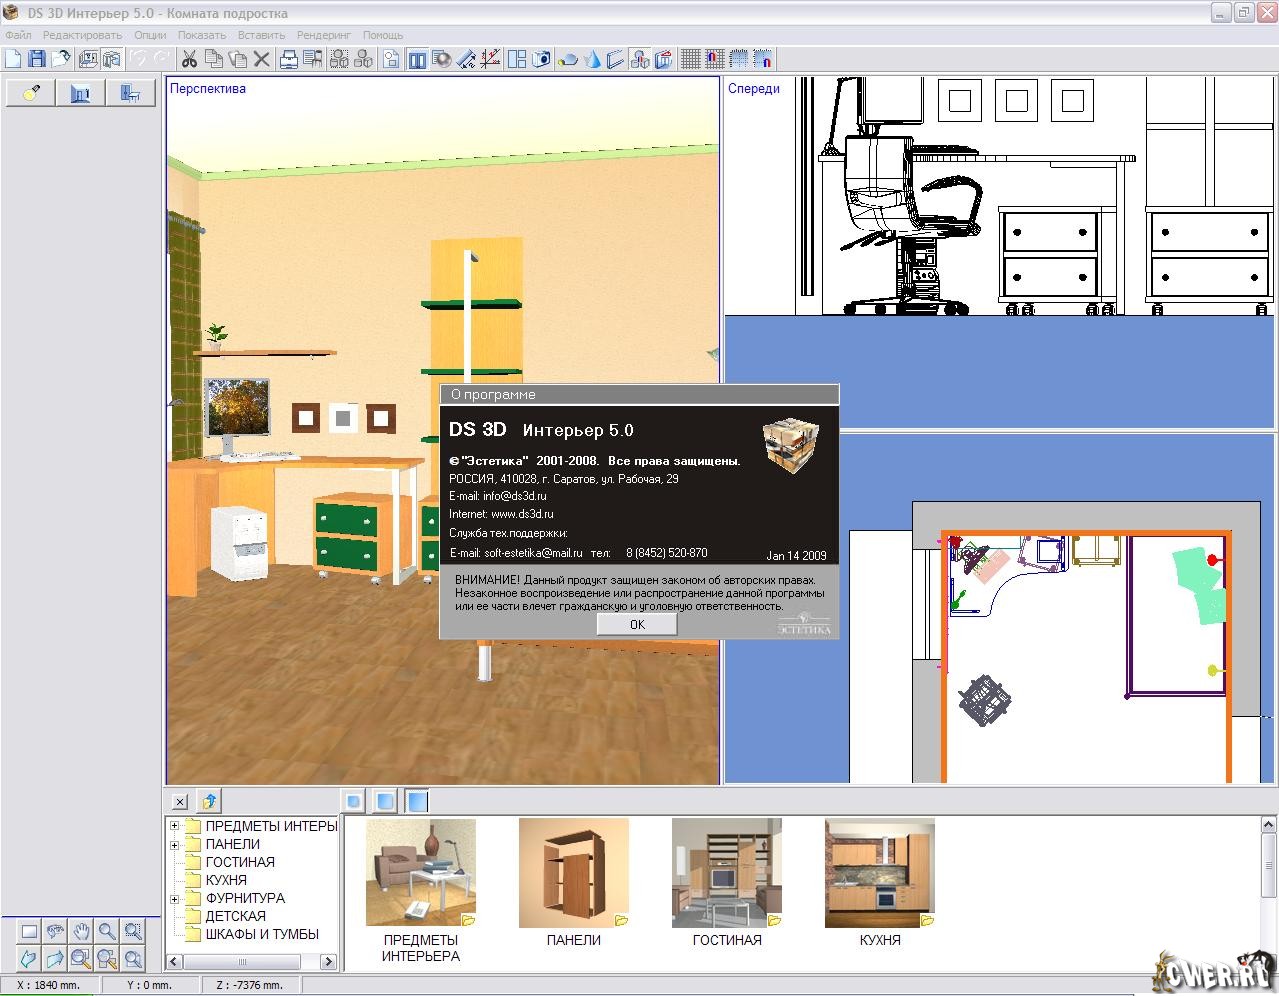
Task: Toggle the large thumbnail size button
Action: pyautogui.click(x=417, y=801)
